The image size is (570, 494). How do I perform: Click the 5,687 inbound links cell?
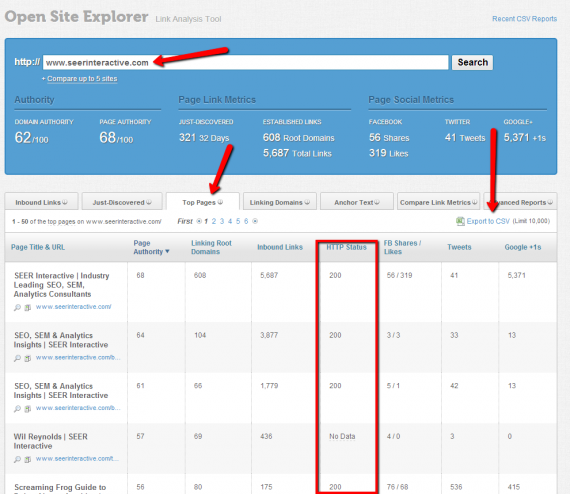tap(269, 275)
